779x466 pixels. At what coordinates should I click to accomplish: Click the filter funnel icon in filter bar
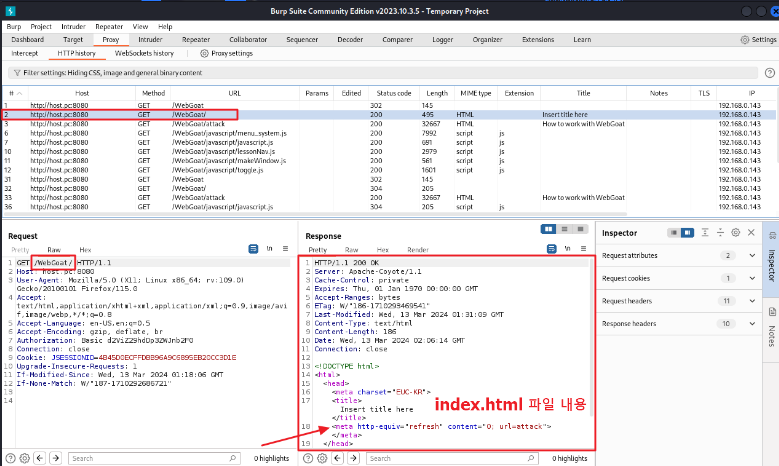(17, 73)
